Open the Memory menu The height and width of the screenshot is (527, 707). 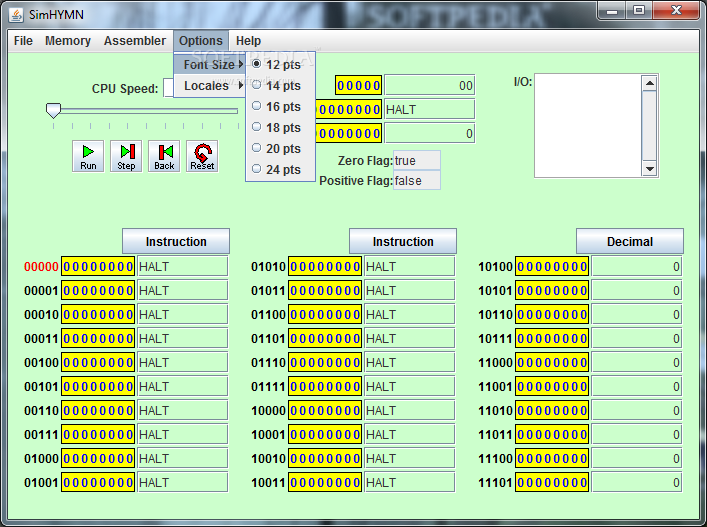coord(68,41)
